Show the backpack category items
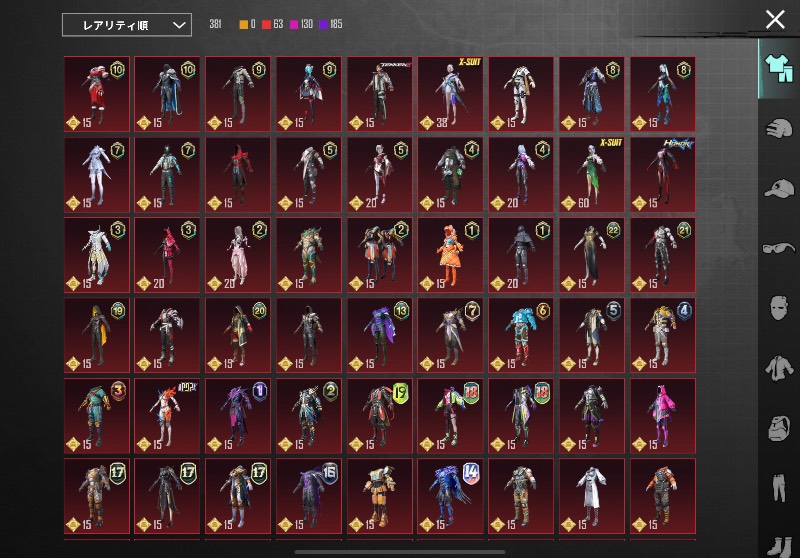The image size is (800, 558). pos(779,427)
